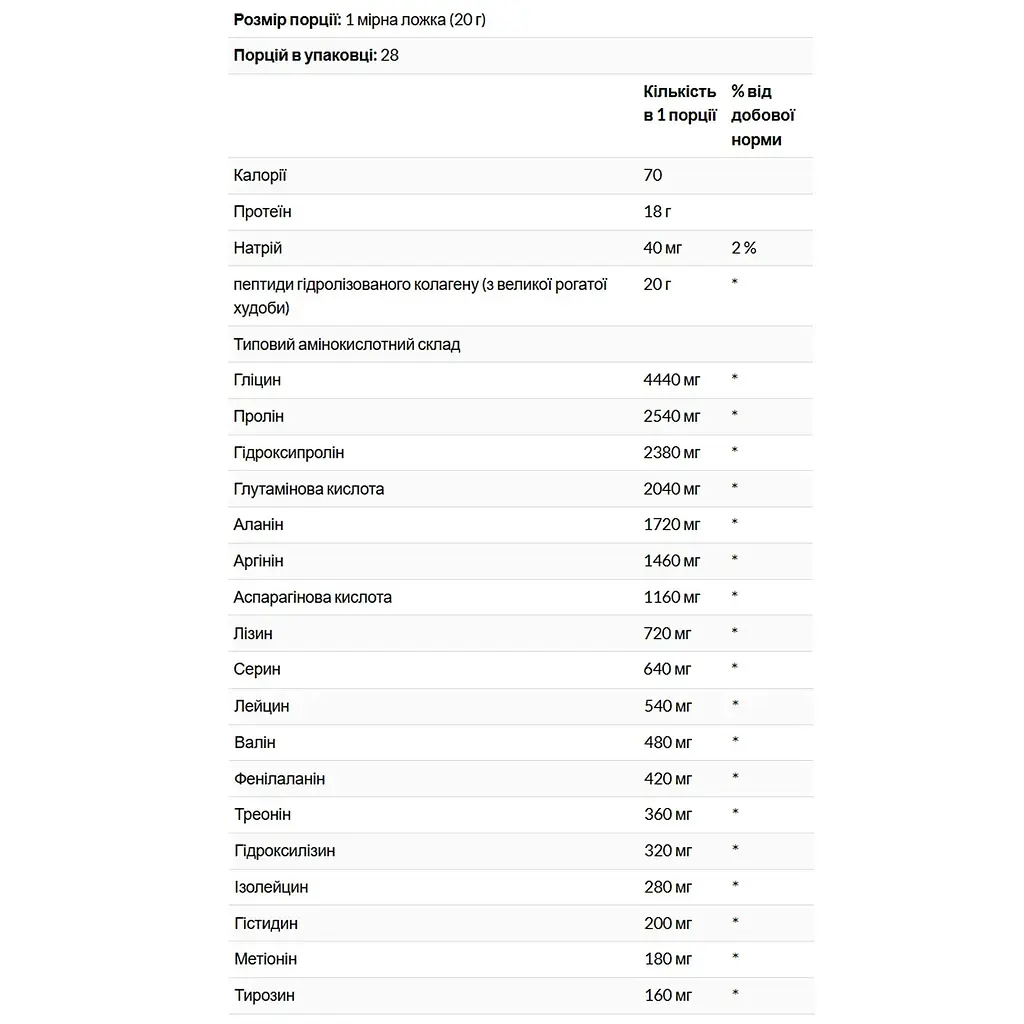Click the asterisk in the Аланін row

pyautogui.click(x=735, y=522)
